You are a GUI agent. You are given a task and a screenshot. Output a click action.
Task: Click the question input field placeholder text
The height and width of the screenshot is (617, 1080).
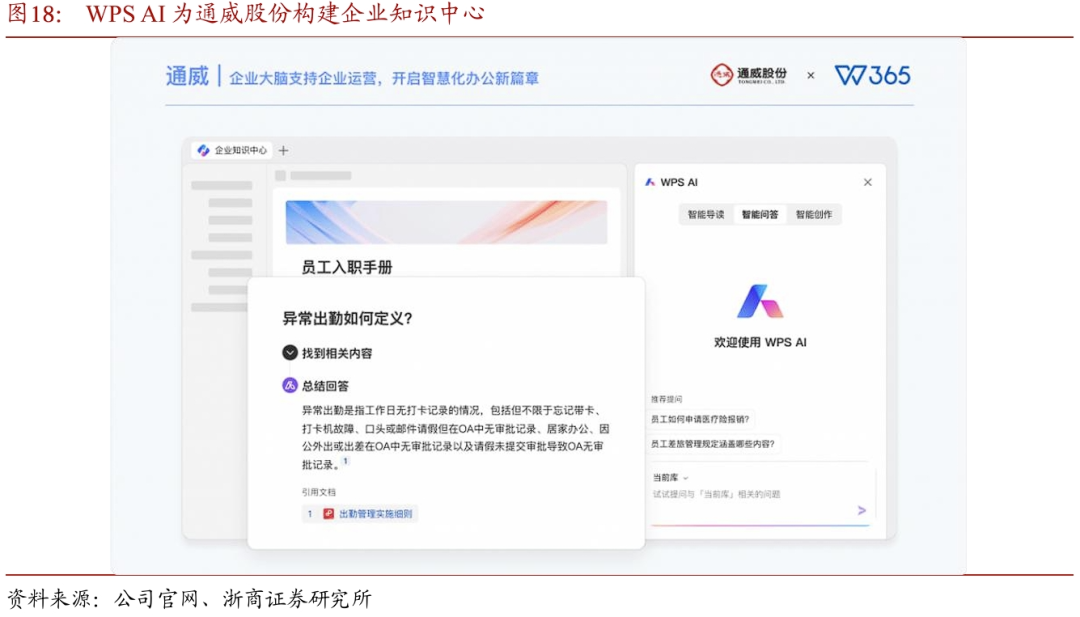(x=716, y=494)
